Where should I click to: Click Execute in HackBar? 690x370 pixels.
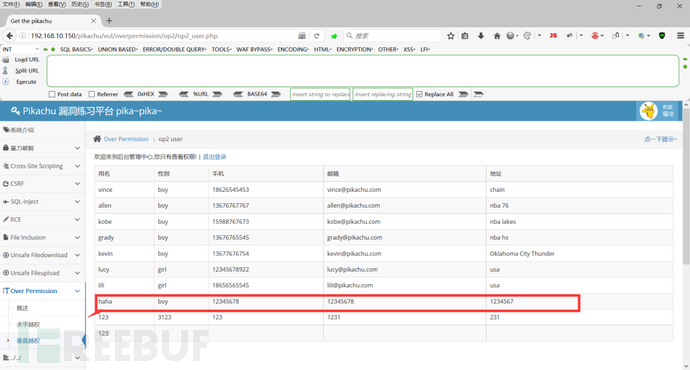pos(26,82)
